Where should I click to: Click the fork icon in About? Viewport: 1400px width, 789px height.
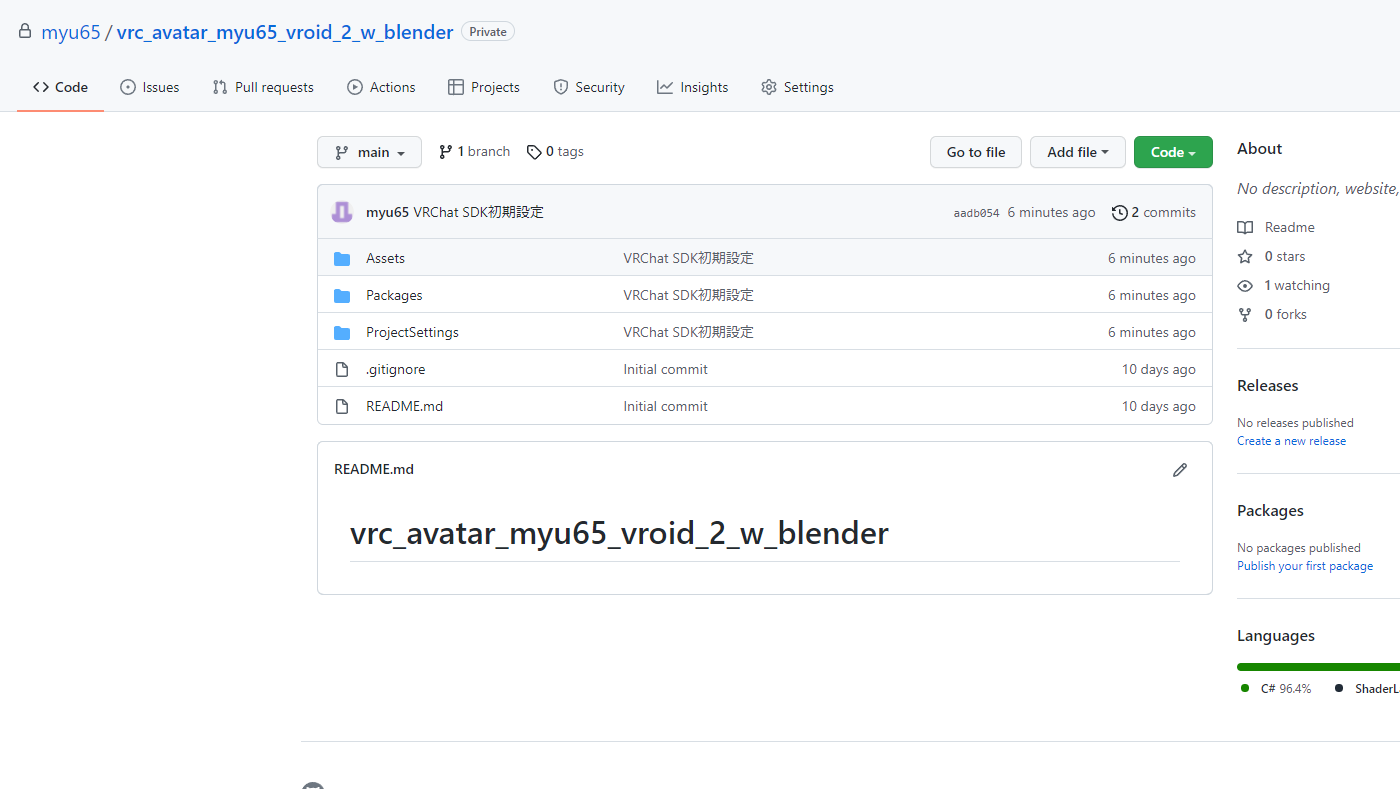[x=1245, y=314]
